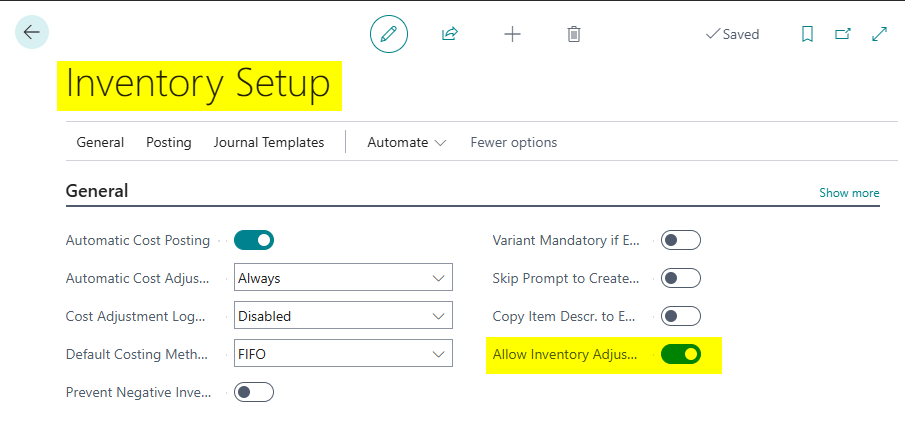Click the trash delete icon
Viewport: 905px width, 425px height.
point(574,34)
